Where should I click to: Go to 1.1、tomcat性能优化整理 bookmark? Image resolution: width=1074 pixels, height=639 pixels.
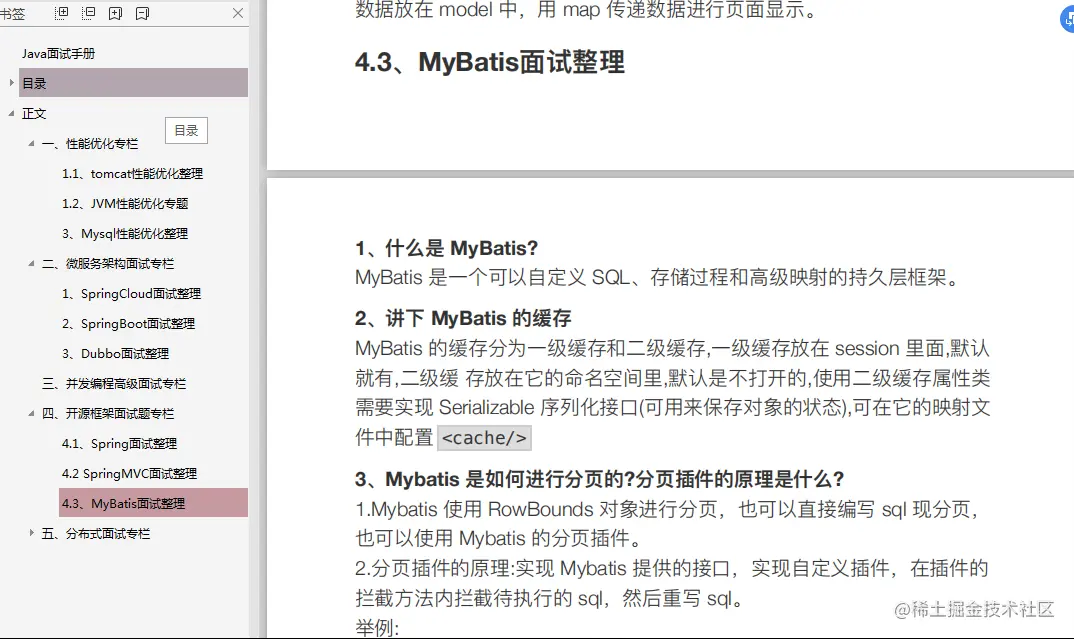[x=132, y=173]
